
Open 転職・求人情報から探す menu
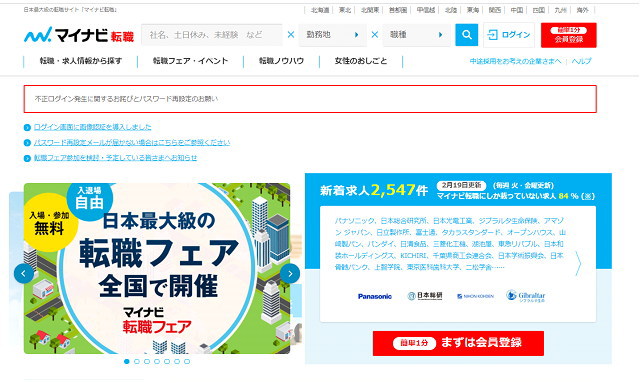click(x=81, y=61)
